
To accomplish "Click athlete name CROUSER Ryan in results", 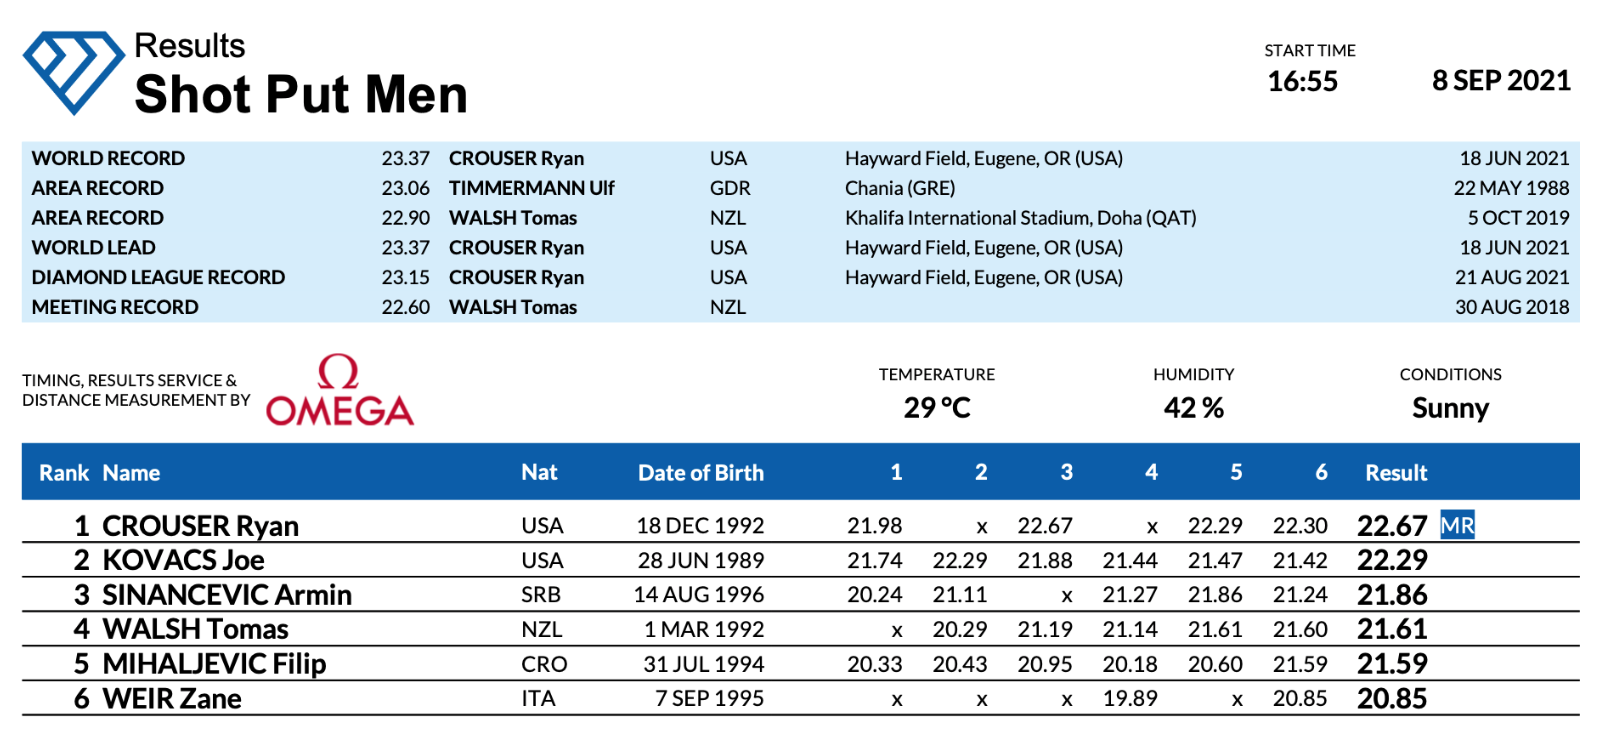I will (200, 526).
